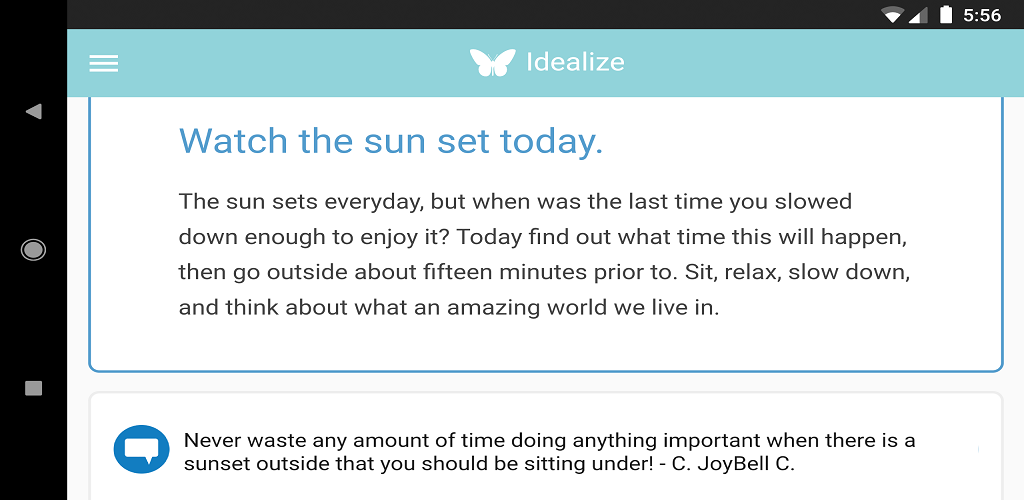Tap the Android recents square button
Viewport: 1024px width, 500px height.
coord(34,388)
